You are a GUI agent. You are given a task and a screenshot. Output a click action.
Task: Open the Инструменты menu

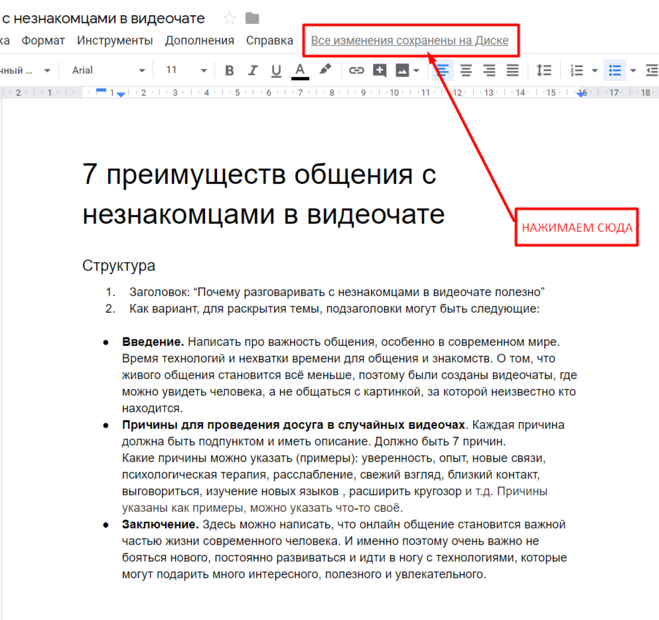[115, 40]
